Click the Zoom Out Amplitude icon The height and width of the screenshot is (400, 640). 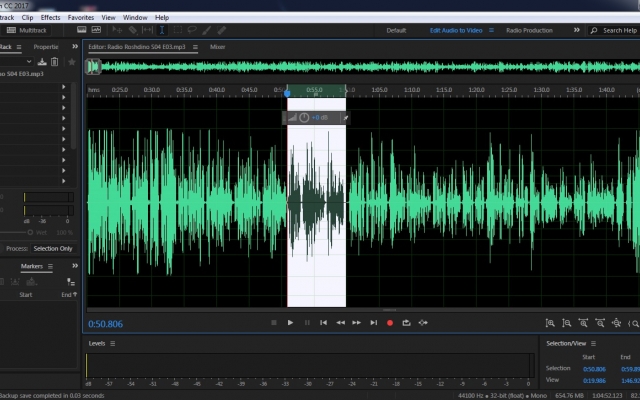567,323
